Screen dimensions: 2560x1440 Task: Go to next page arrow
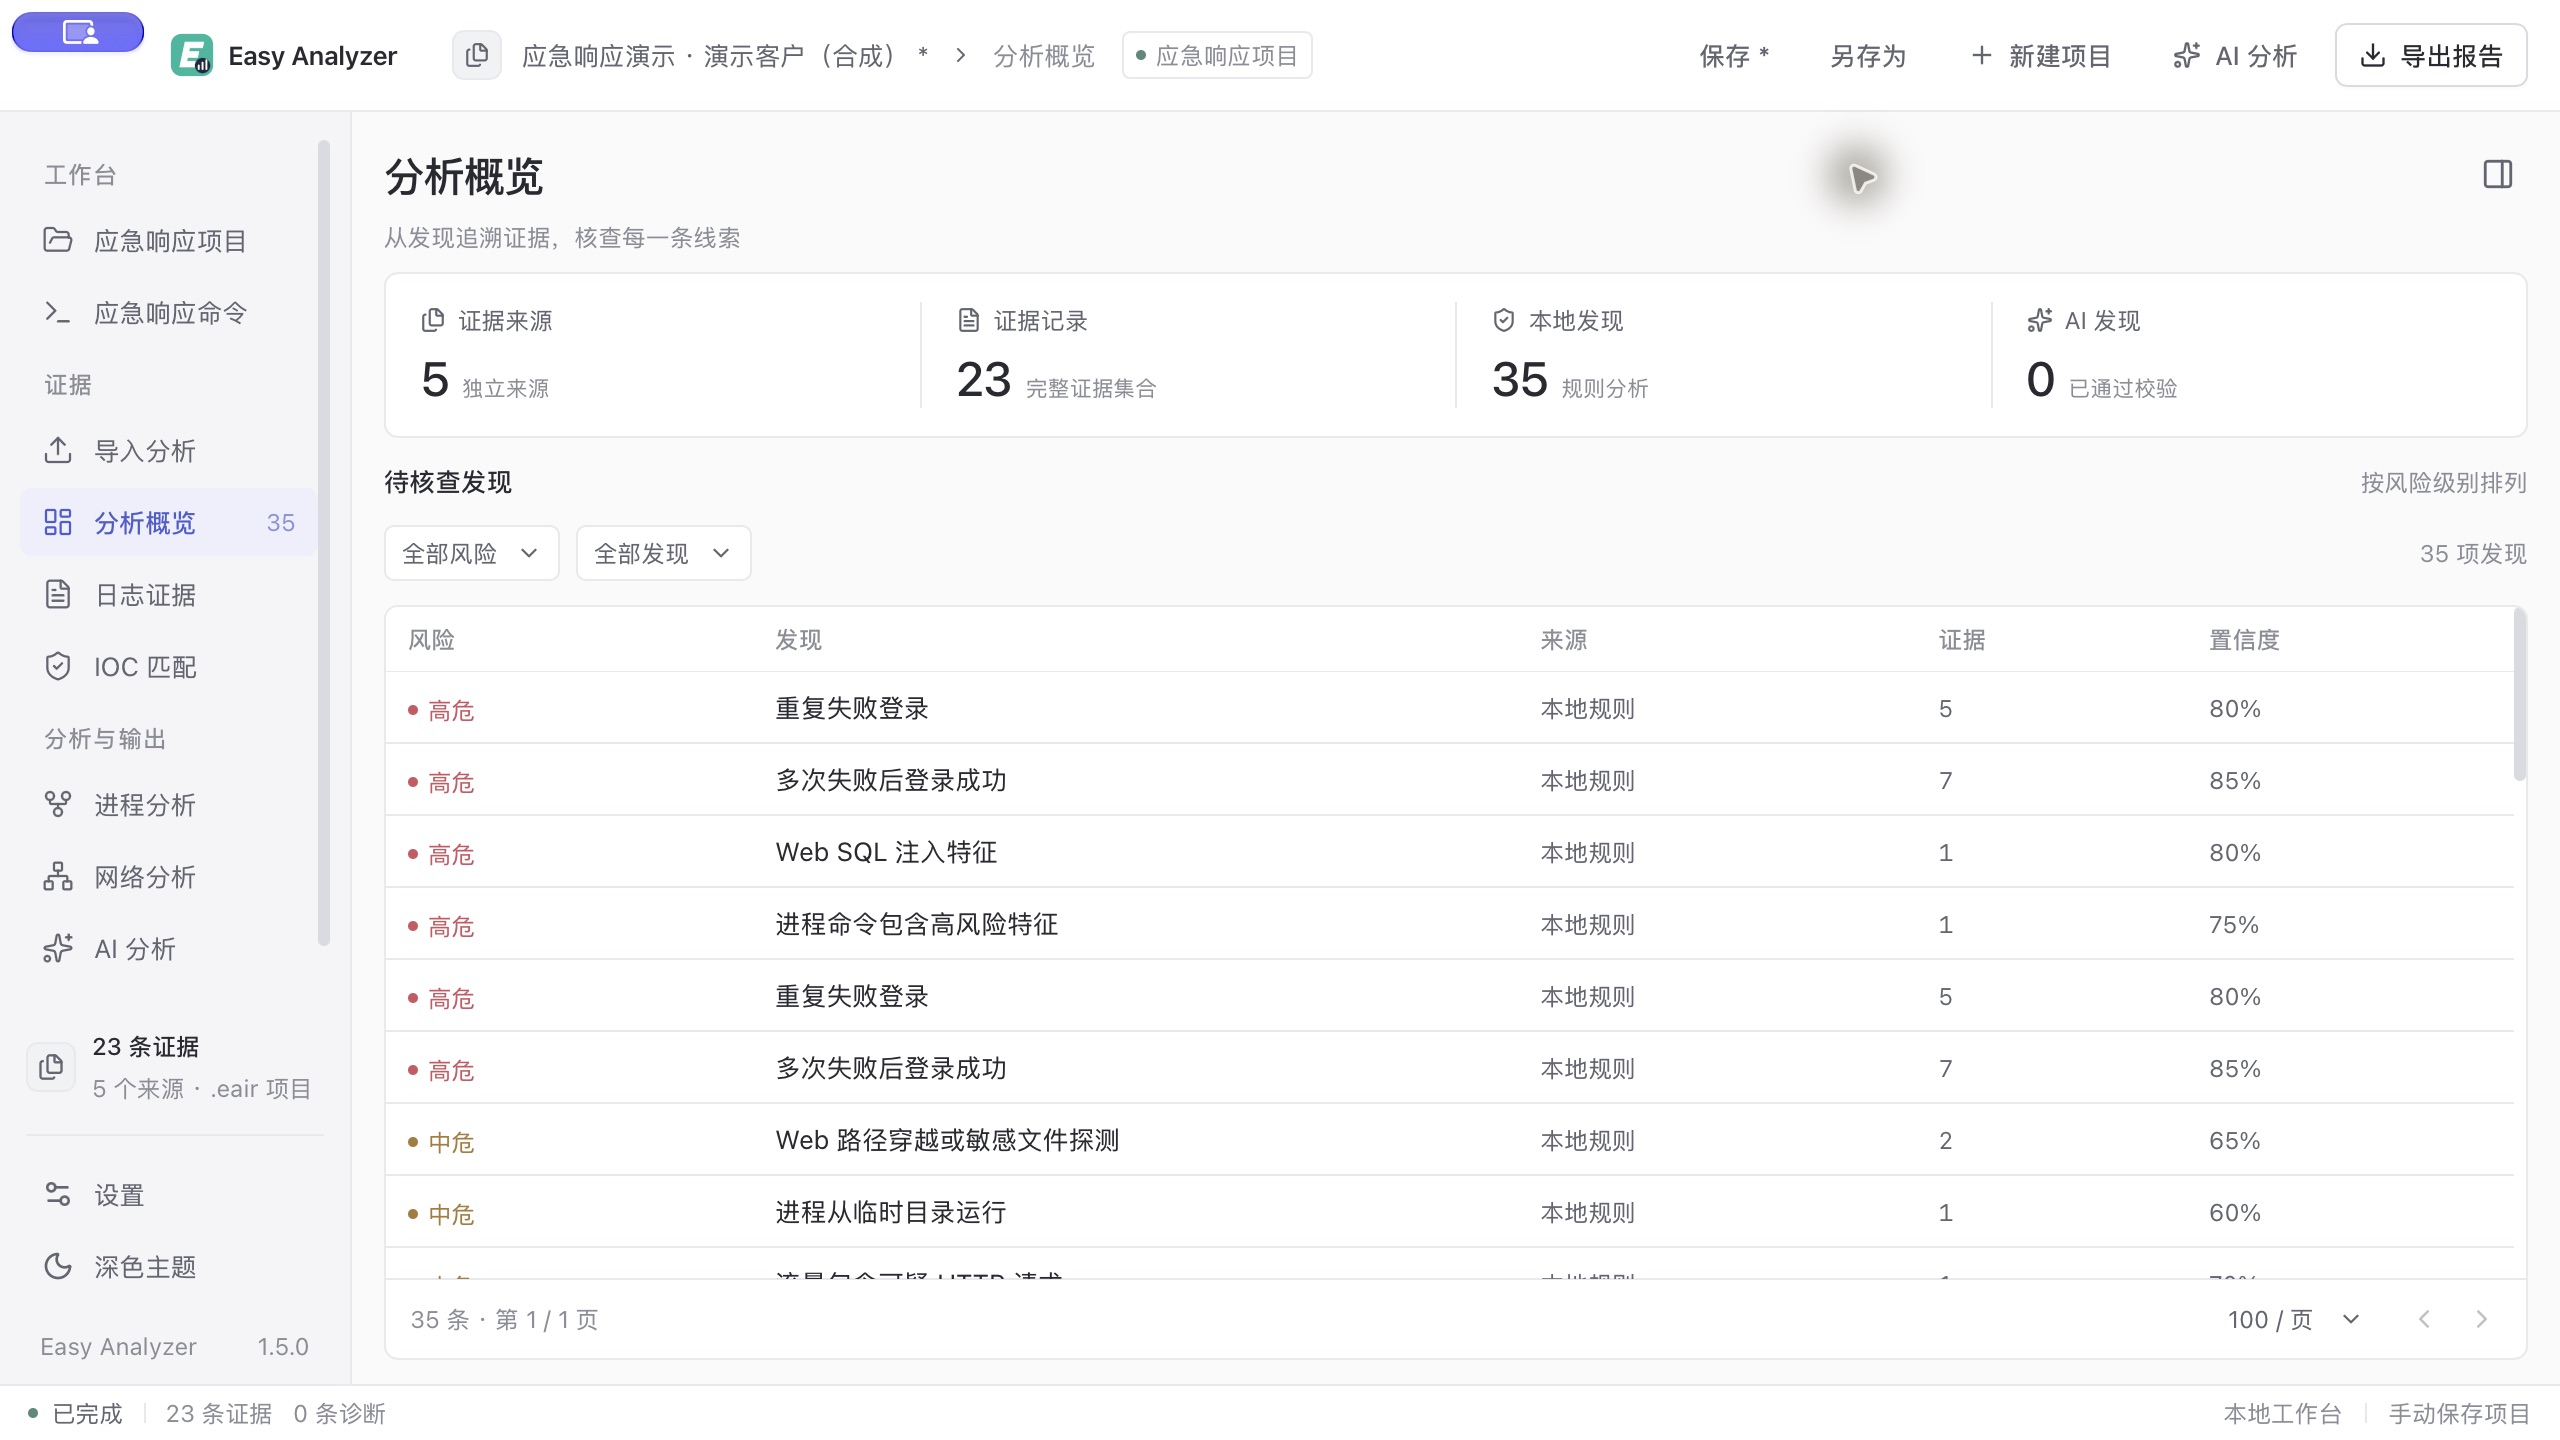tap(2481, 1319)
